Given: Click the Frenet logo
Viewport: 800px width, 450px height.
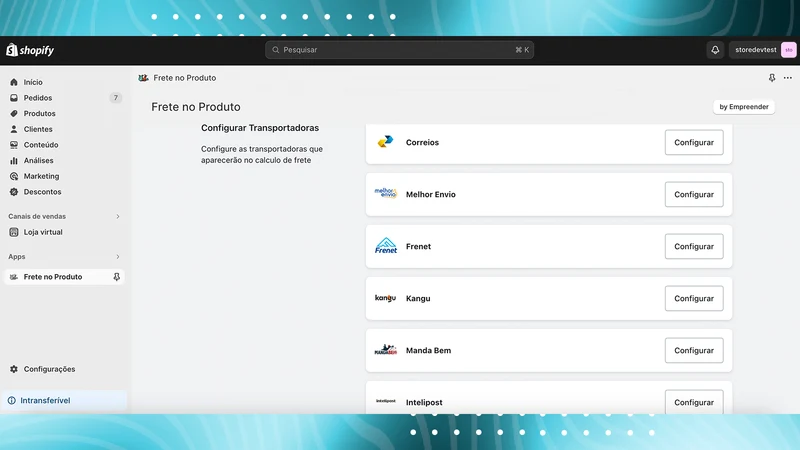Looking at the screenshot, I should tap(386, 245).
